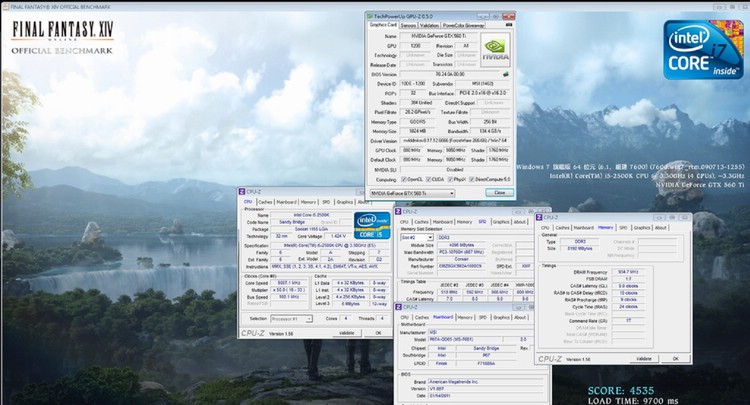
Task: Open About tab in CPU-Z SPD window
Action: click(519, 222)
